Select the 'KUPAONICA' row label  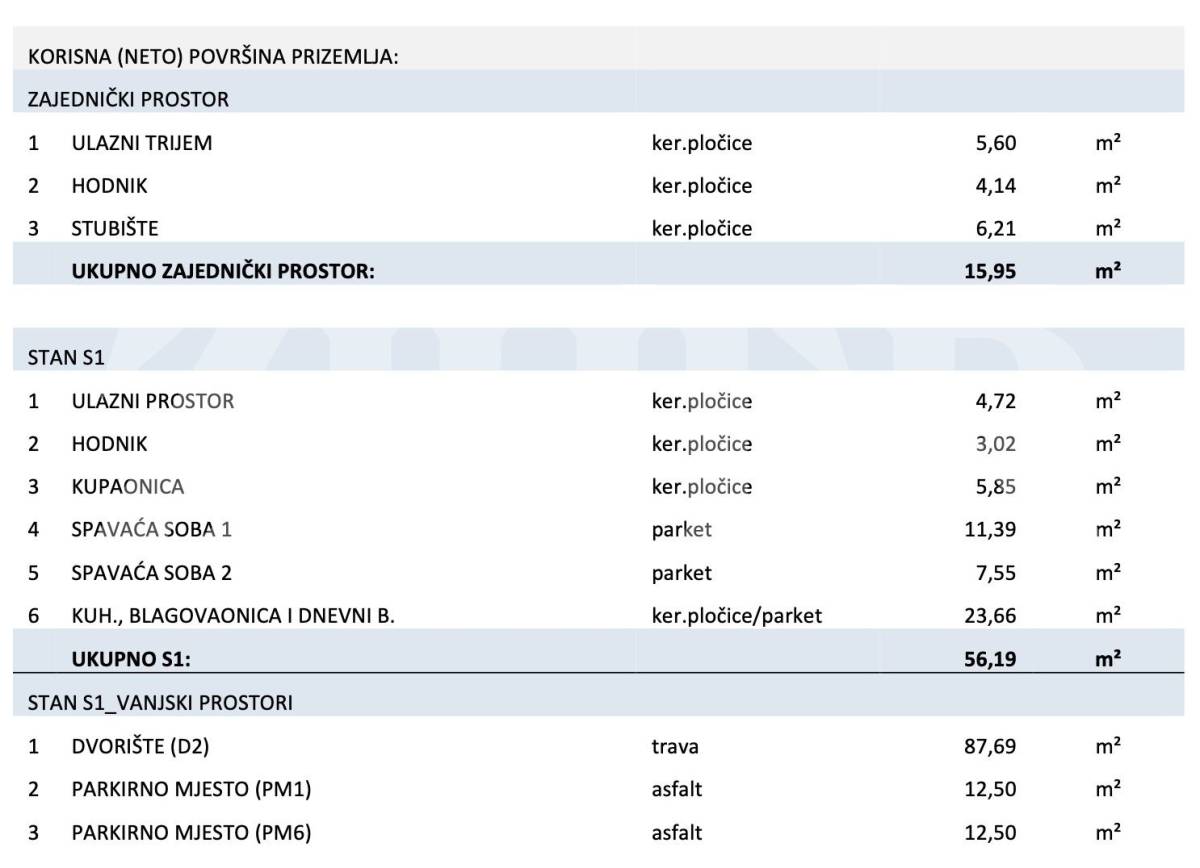(128, 487)
